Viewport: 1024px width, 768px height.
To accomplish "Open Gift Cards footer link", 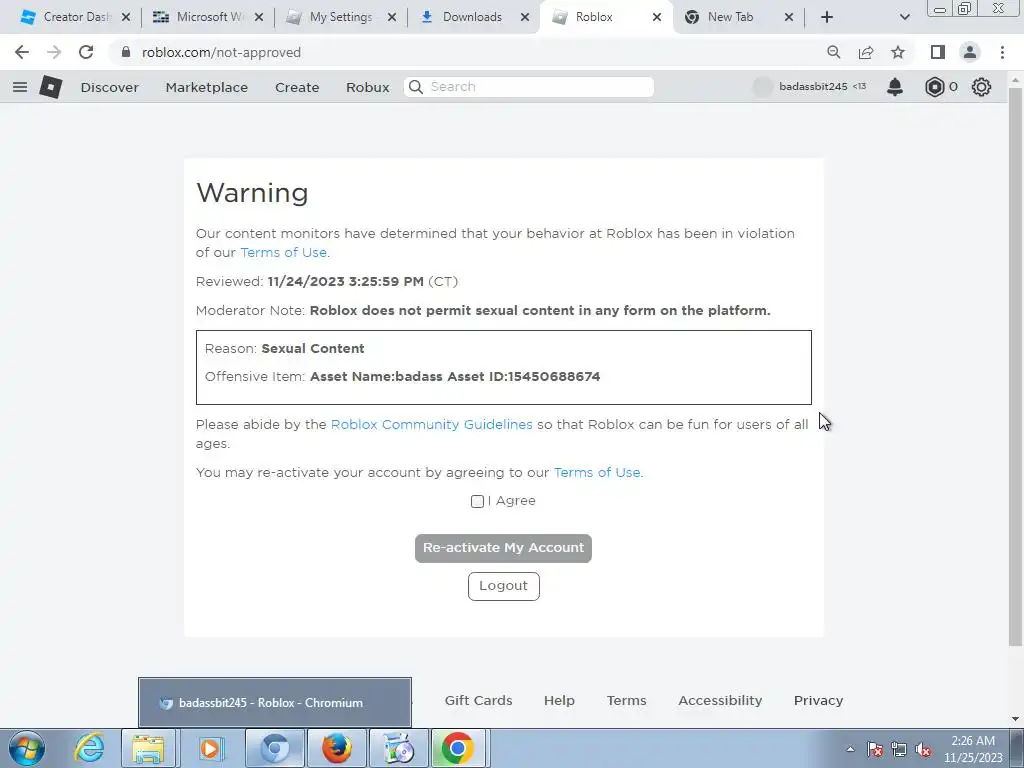I will (479, 700).
